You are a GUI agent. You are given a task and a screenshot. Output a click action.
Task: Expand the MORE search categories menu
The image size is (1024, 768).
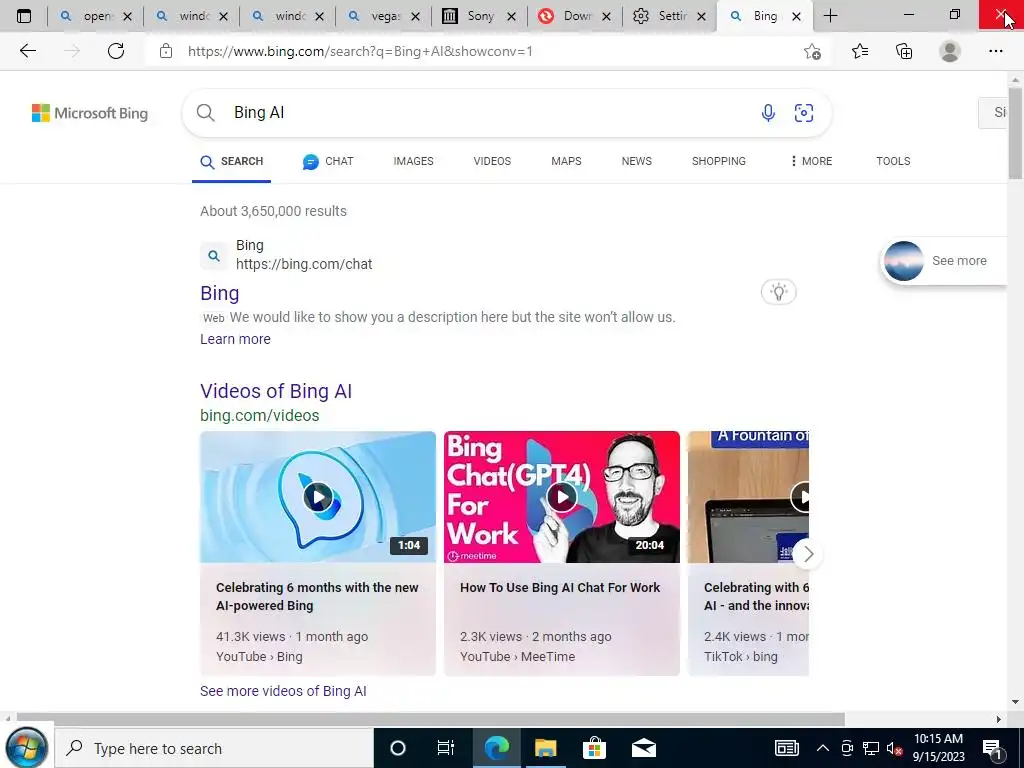811,161
